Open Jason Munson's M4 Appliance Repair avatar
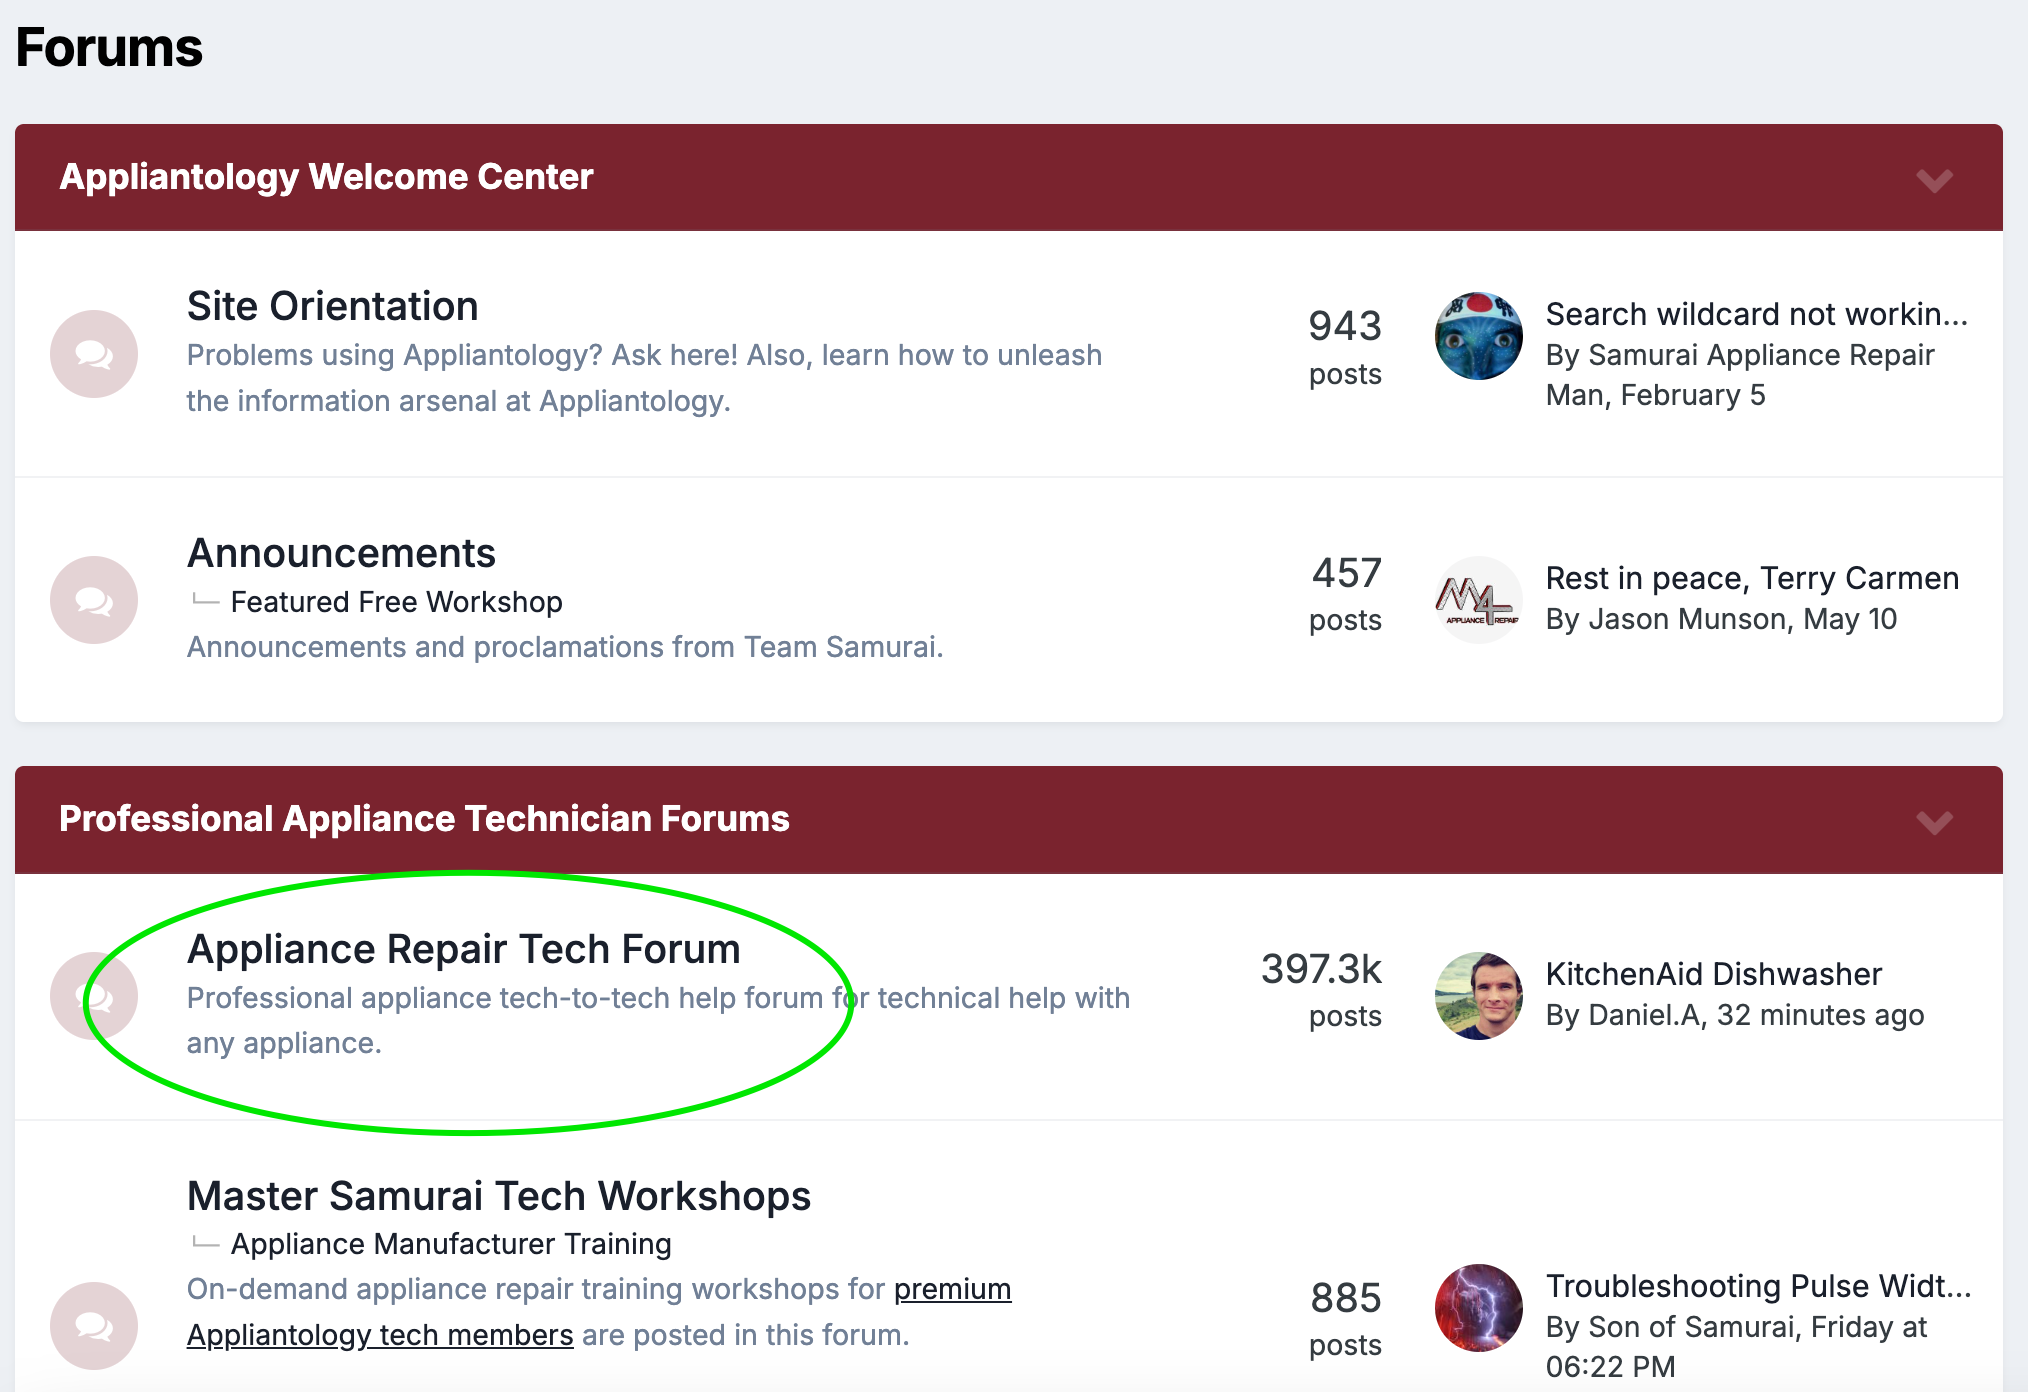 click(x=1478, y=600)
